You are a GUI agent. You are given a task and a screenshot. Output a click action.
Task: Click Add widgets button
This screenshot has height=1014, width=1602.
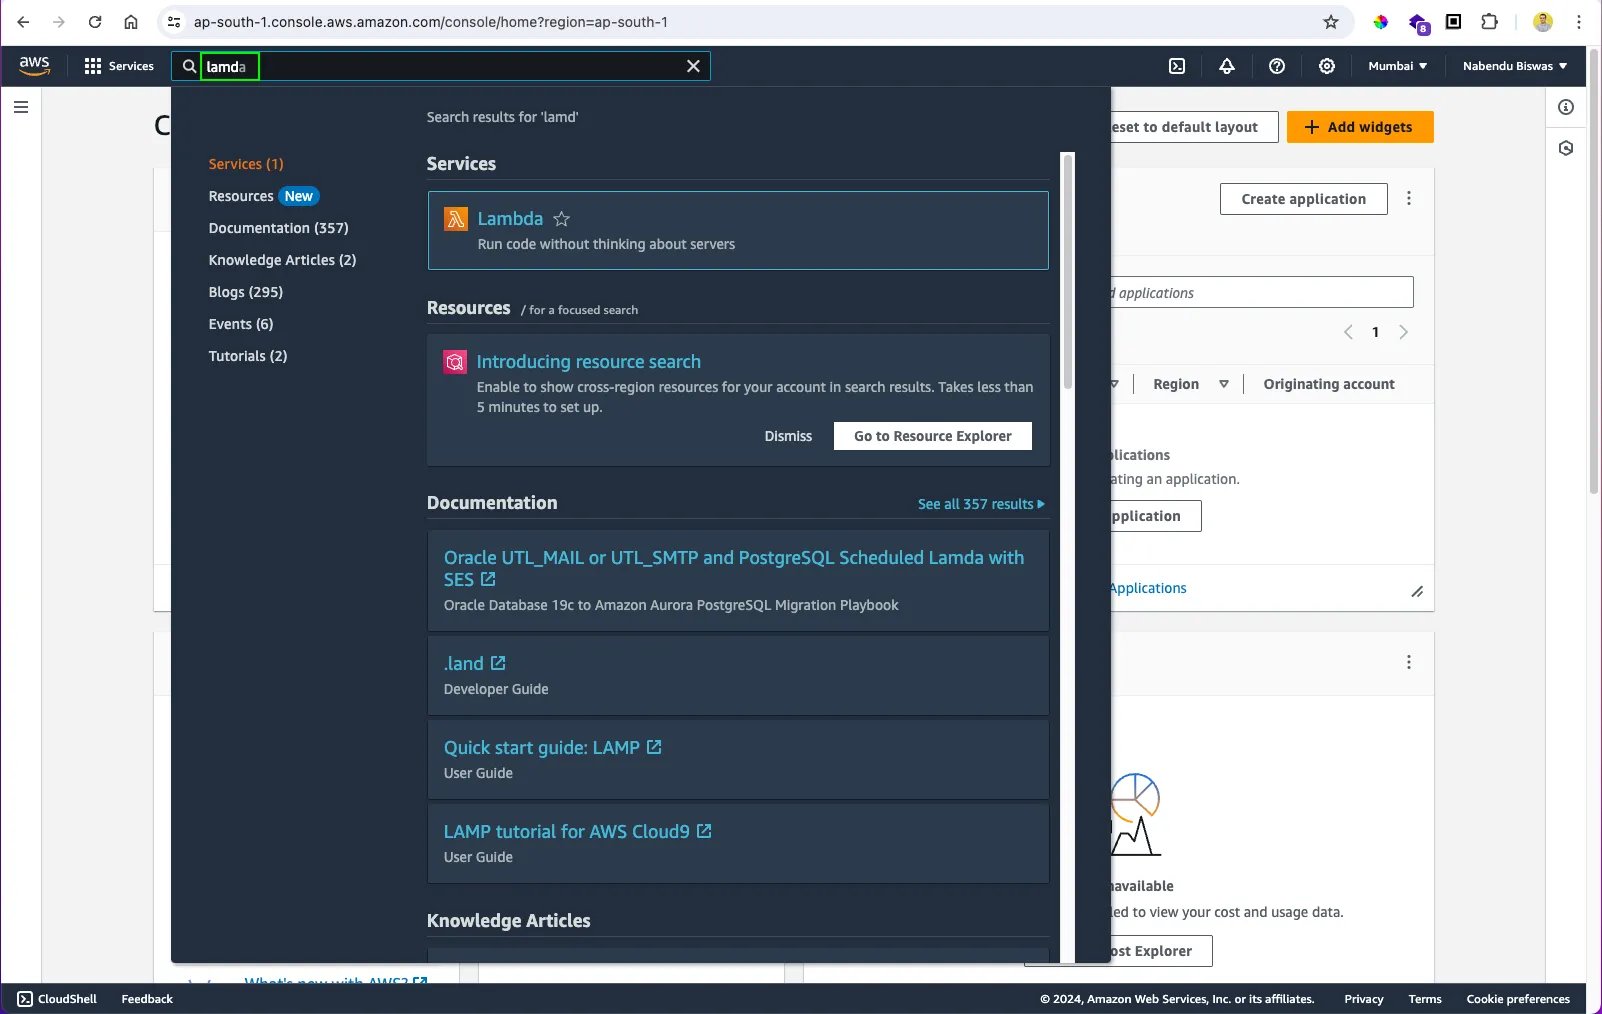1360,127
